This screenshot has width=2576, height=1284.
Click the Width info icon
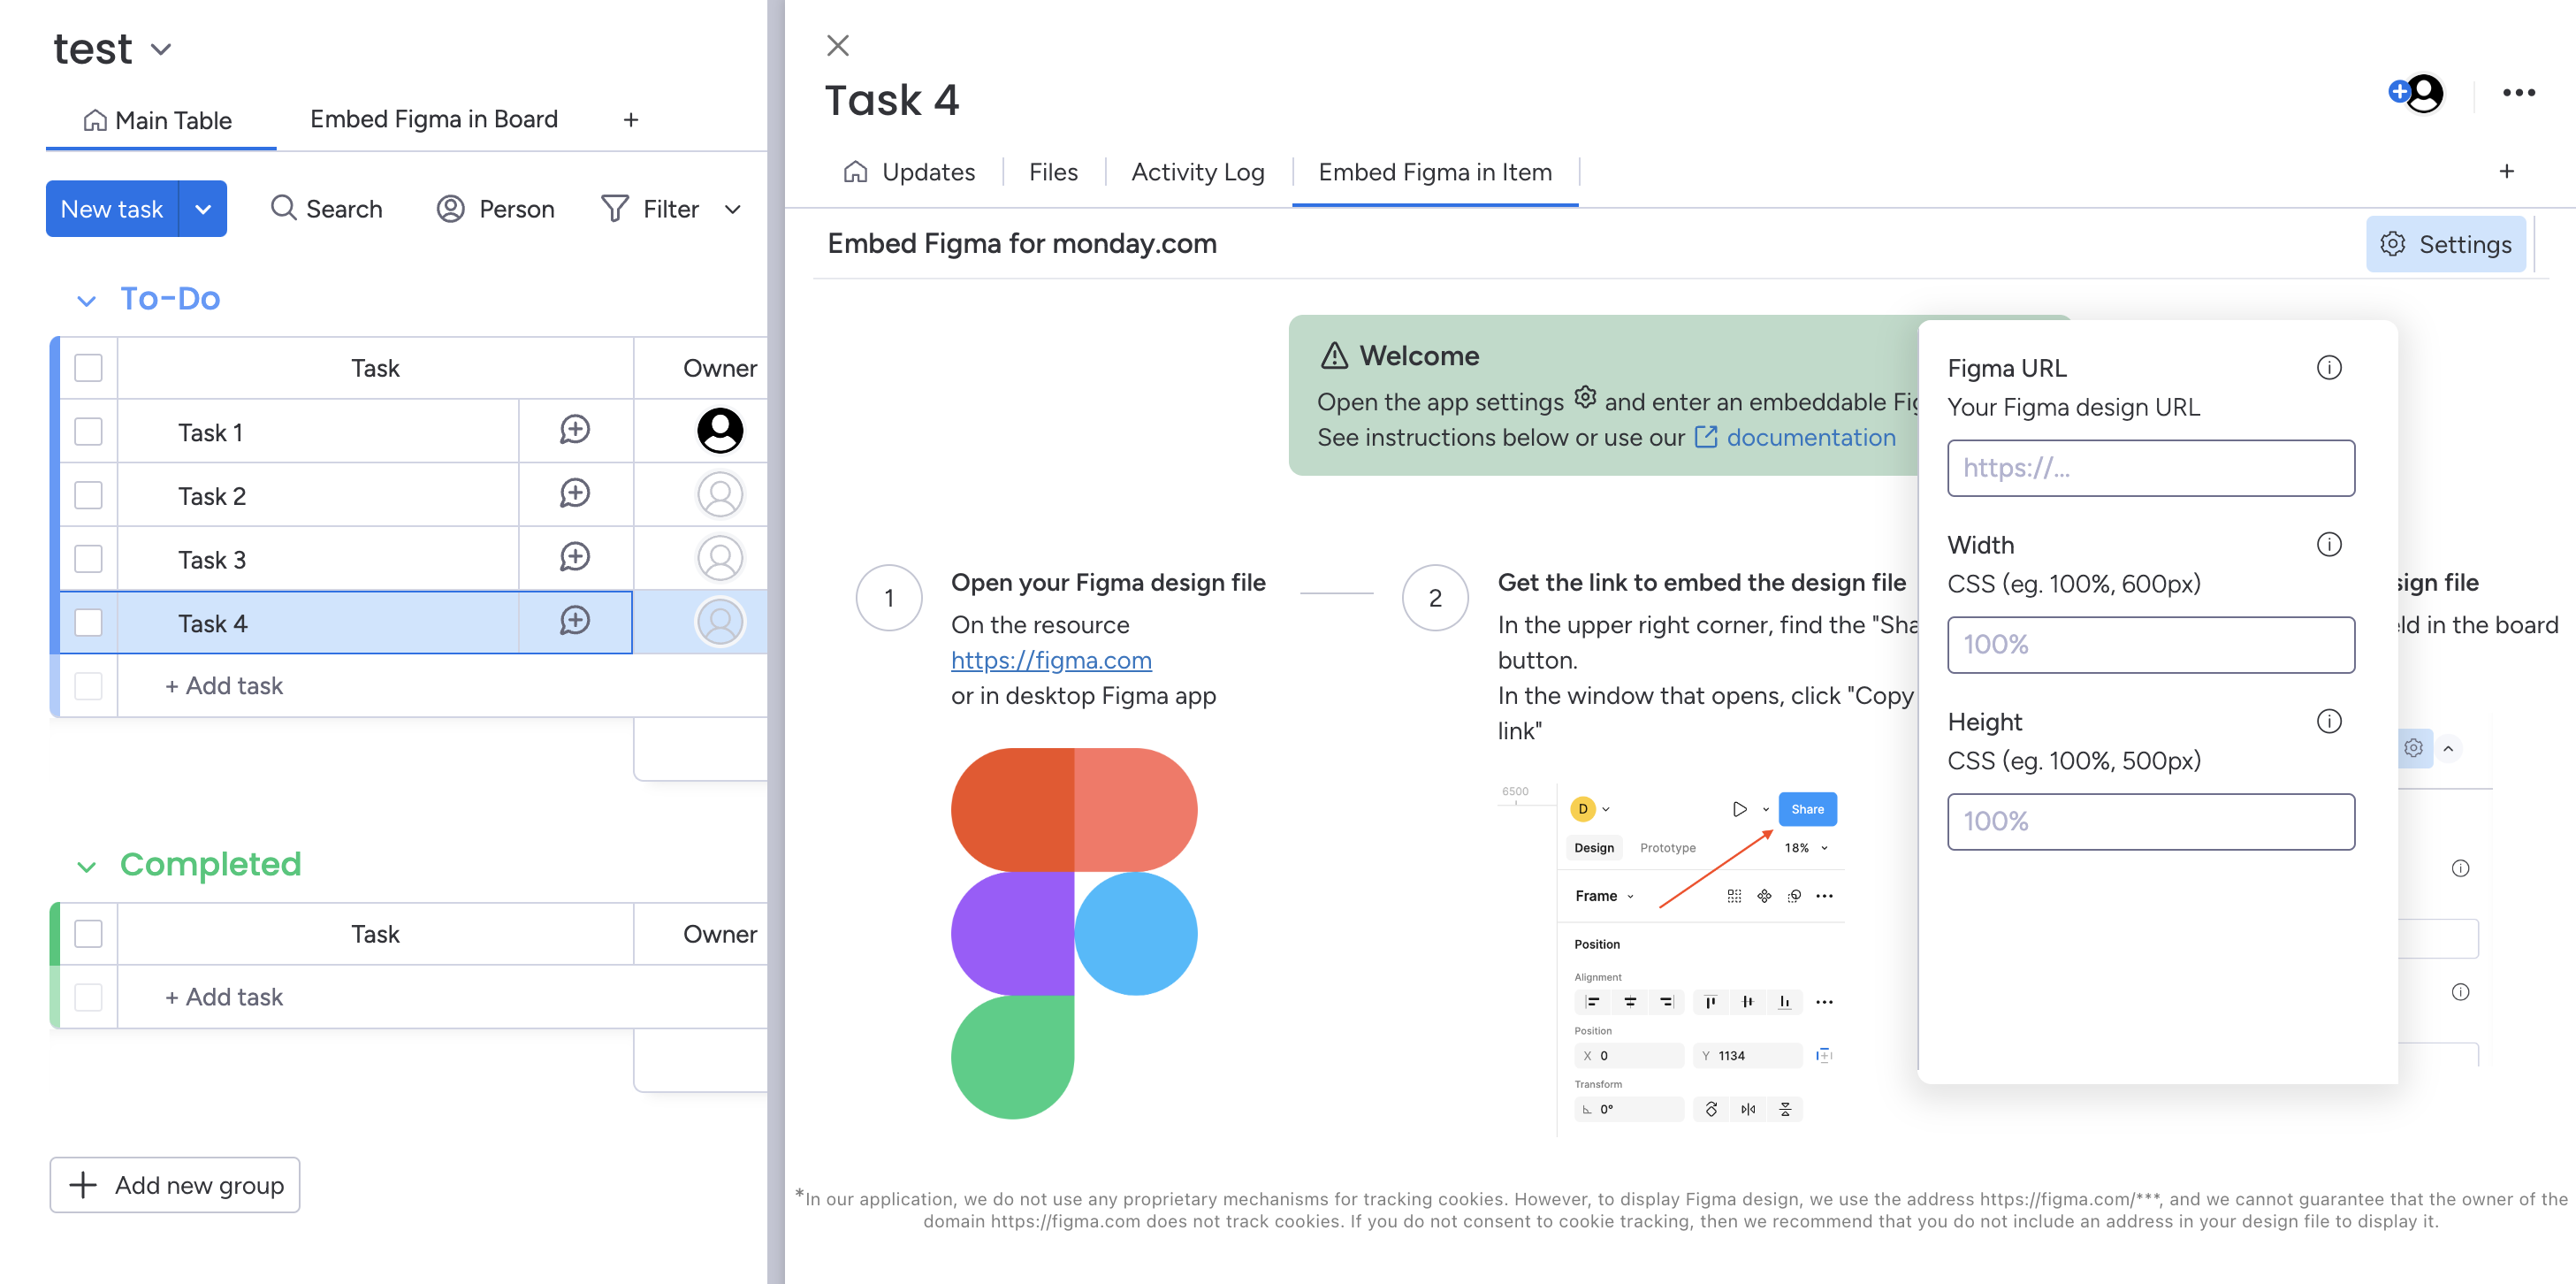[x=2328, y=545]
